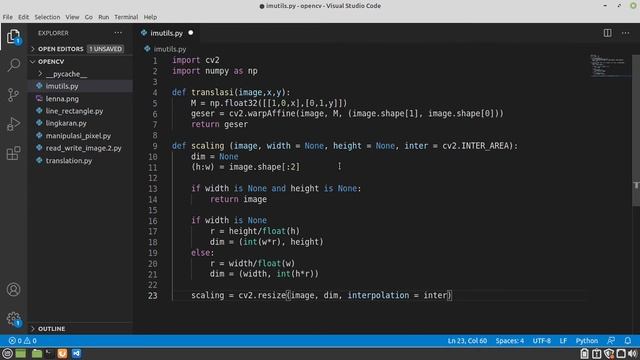Open notifications bell in status bar

click(628, 340)
